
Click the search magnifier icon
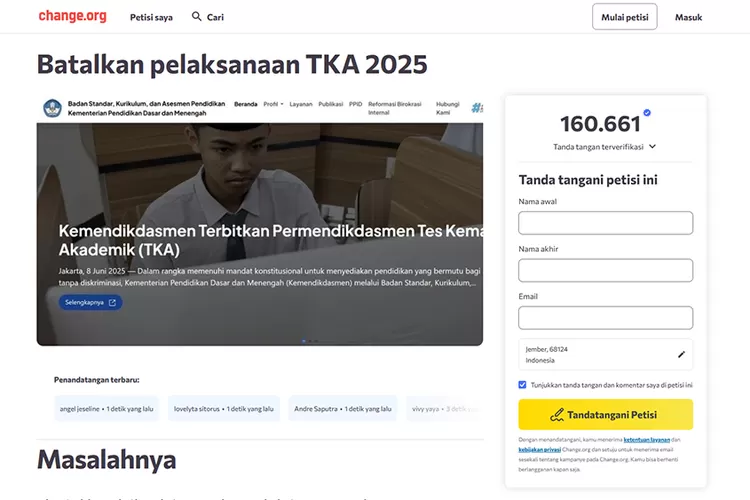(196, 16)
